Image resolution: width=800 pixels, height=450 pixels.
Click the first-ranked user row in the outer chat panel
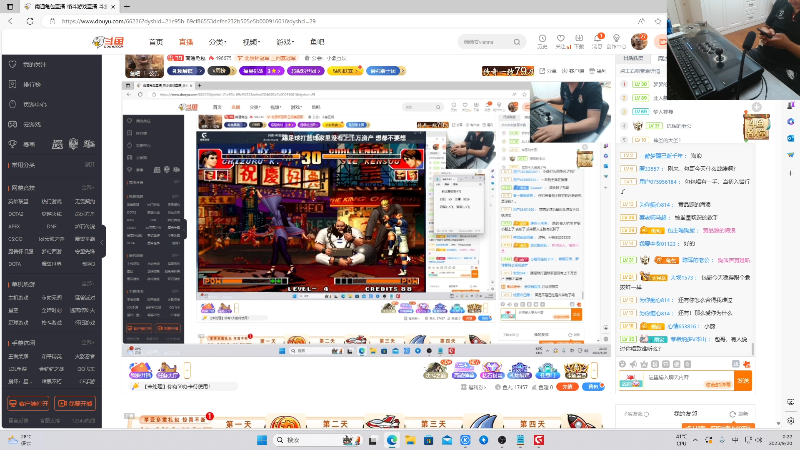(x=645, y=84)
